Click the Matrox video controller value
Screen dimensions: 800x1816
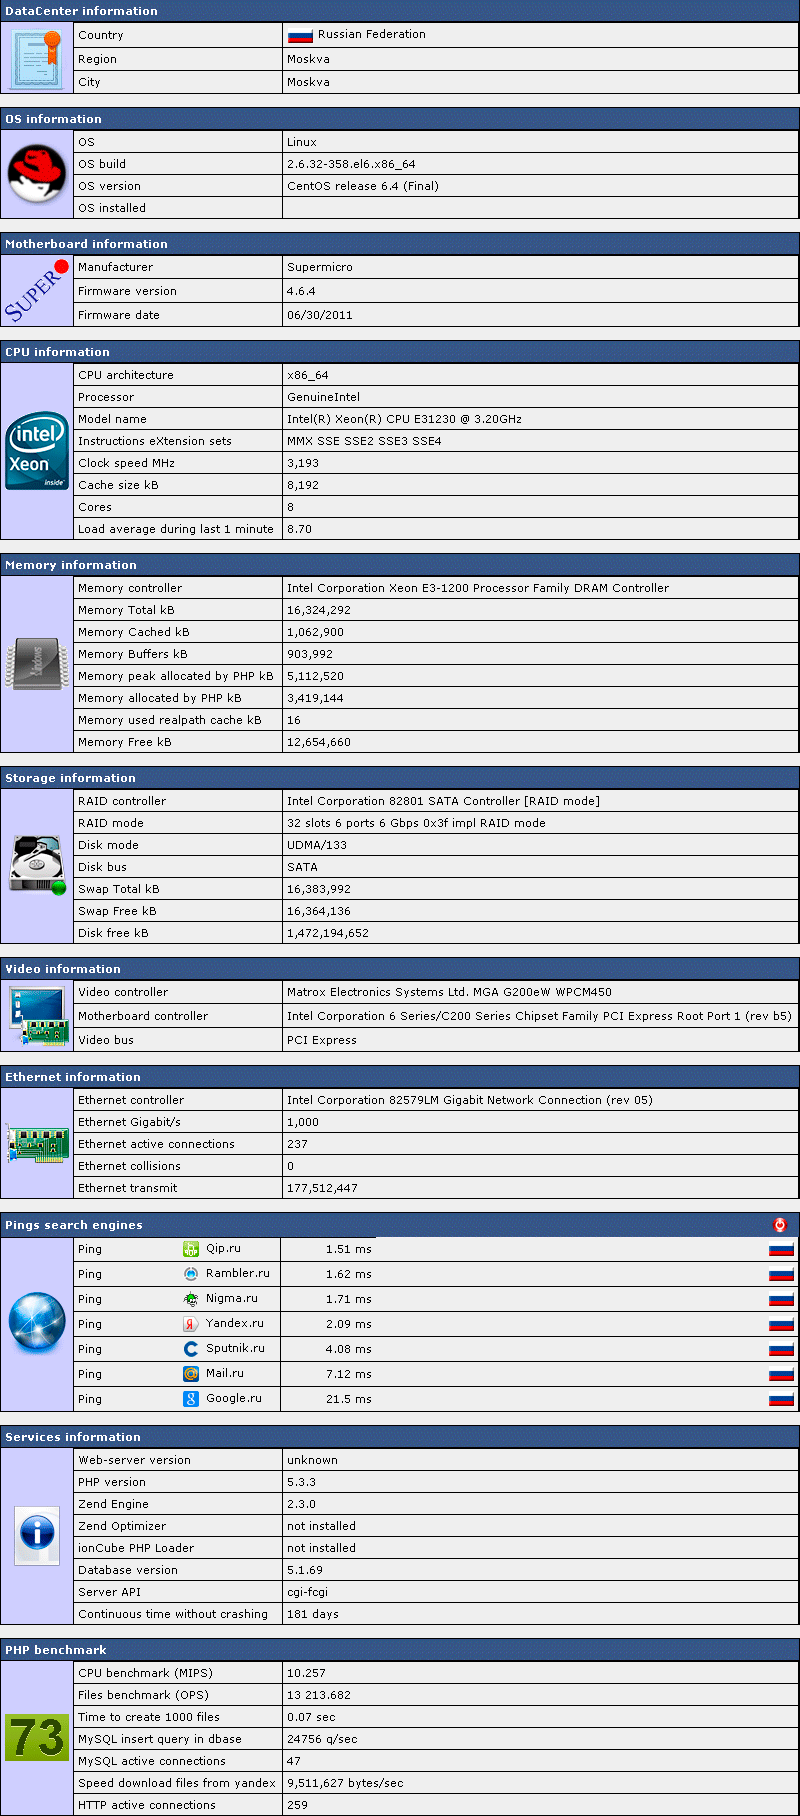(x=449, y=992)
